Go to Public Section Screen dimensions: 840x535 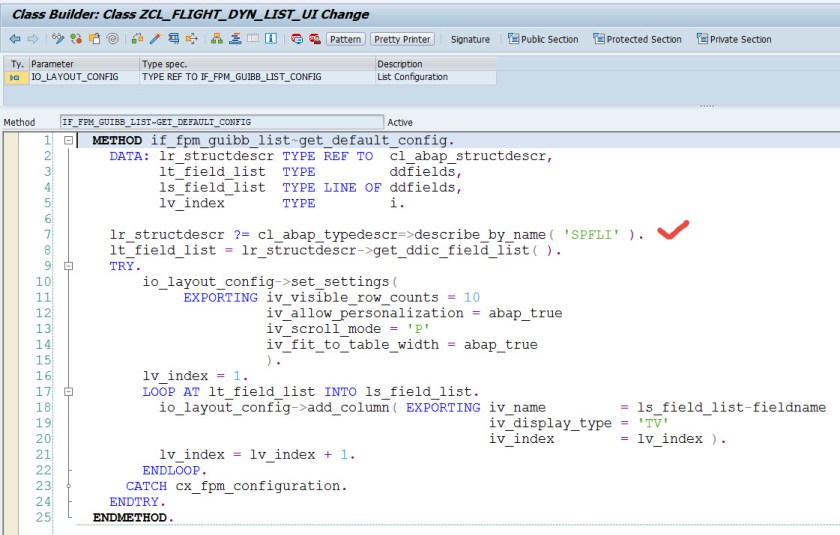point(543,39)
